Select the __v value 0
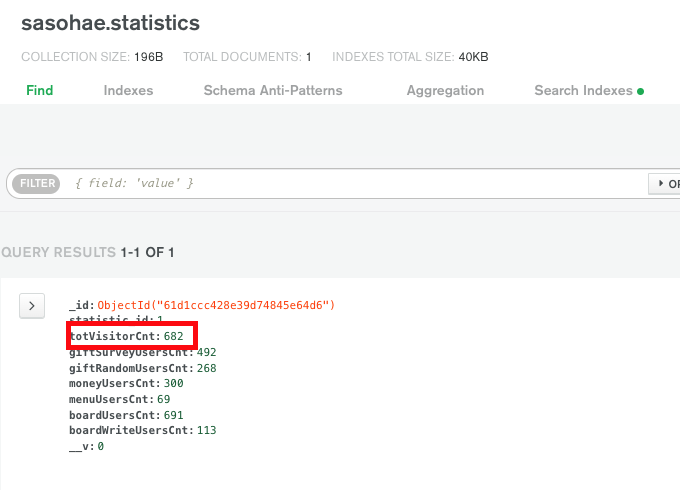This screenshot has height=490, width=680. point(101,446)
